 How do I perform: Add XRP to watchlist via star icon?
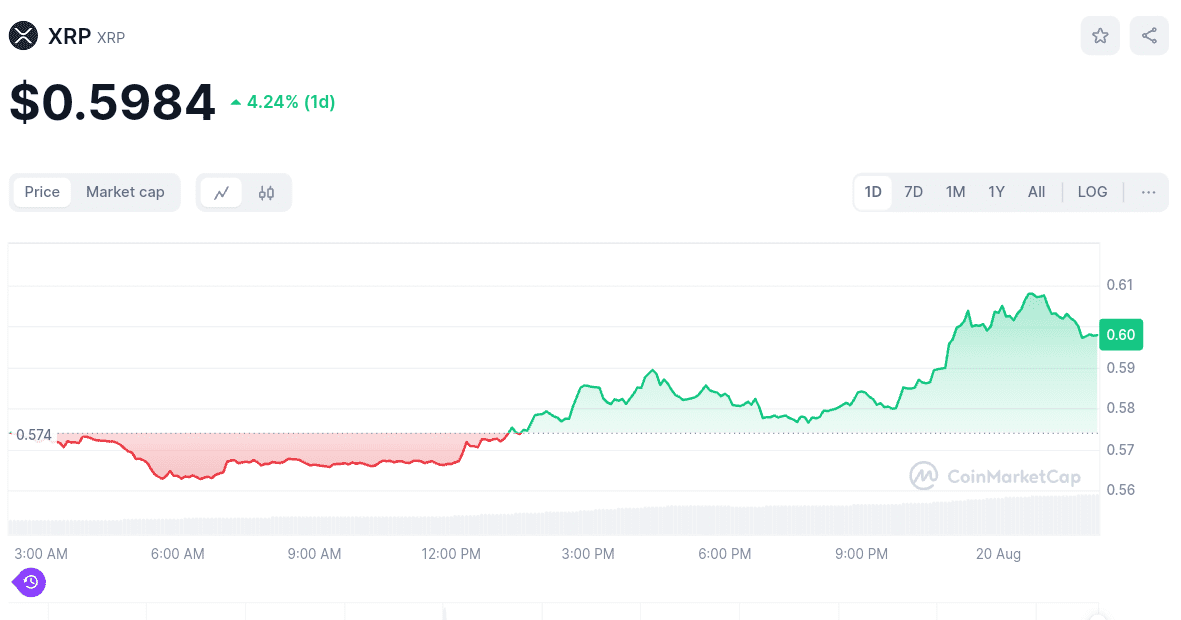pos(1100,35)
